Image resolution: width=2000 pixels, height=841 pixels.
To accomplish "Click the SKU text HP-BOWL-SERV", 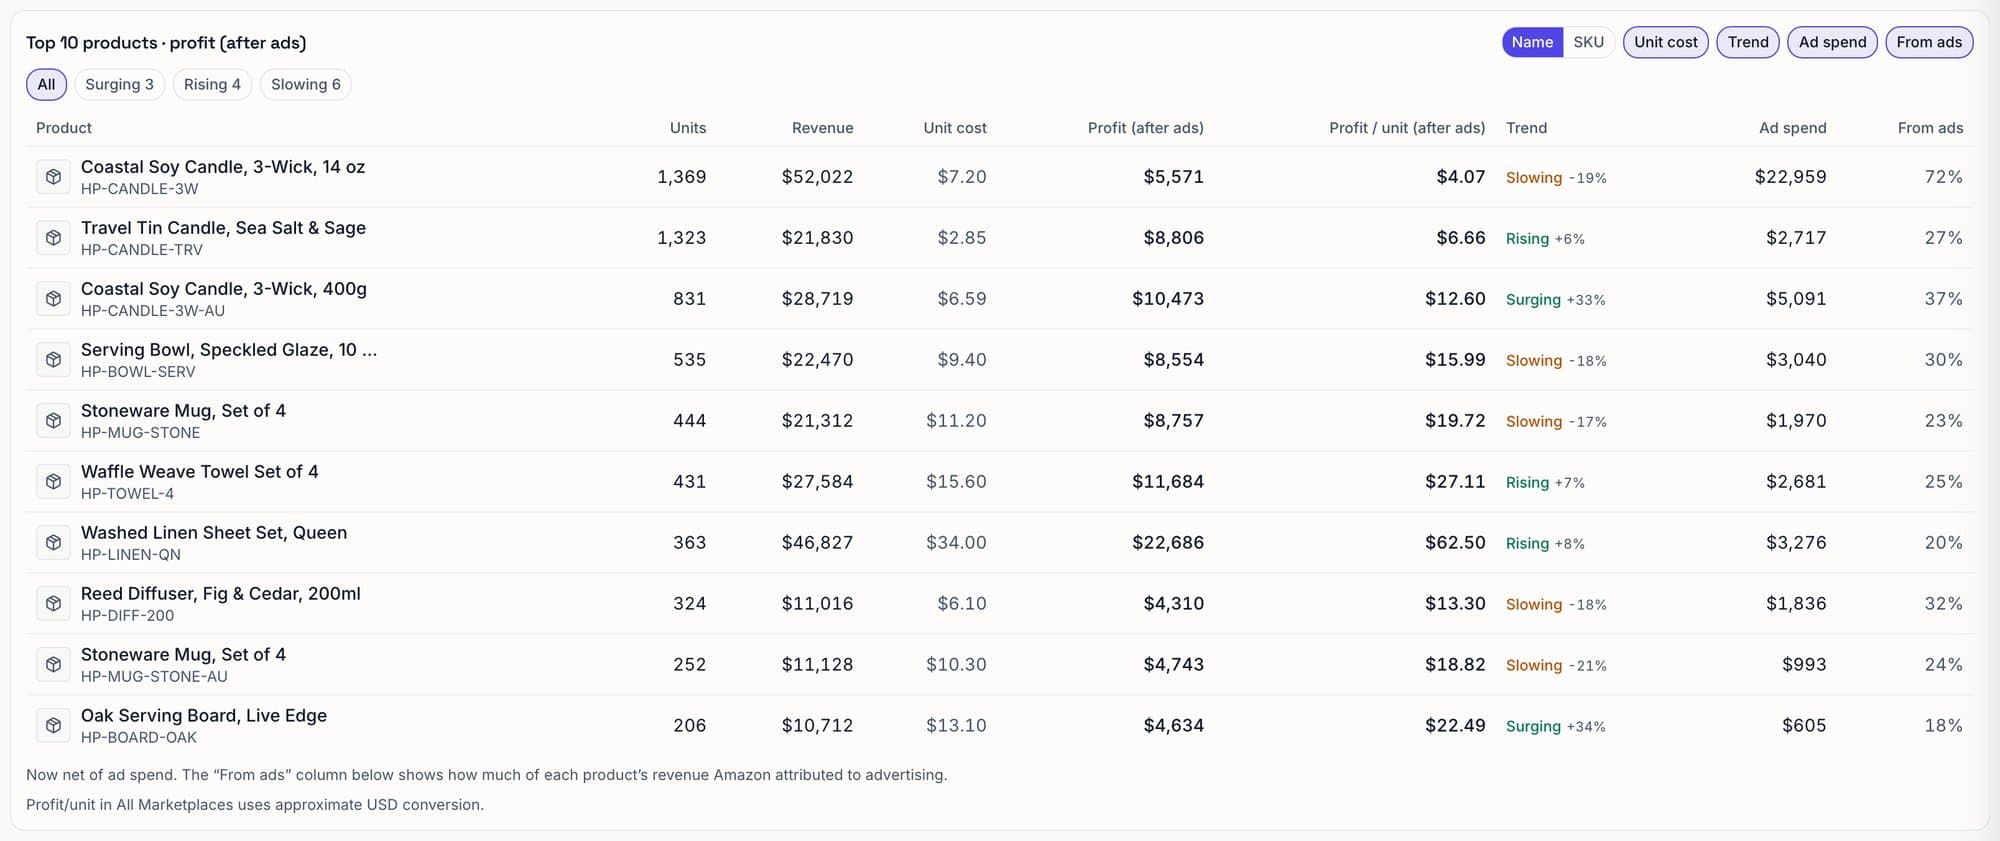I will [138, 372].
